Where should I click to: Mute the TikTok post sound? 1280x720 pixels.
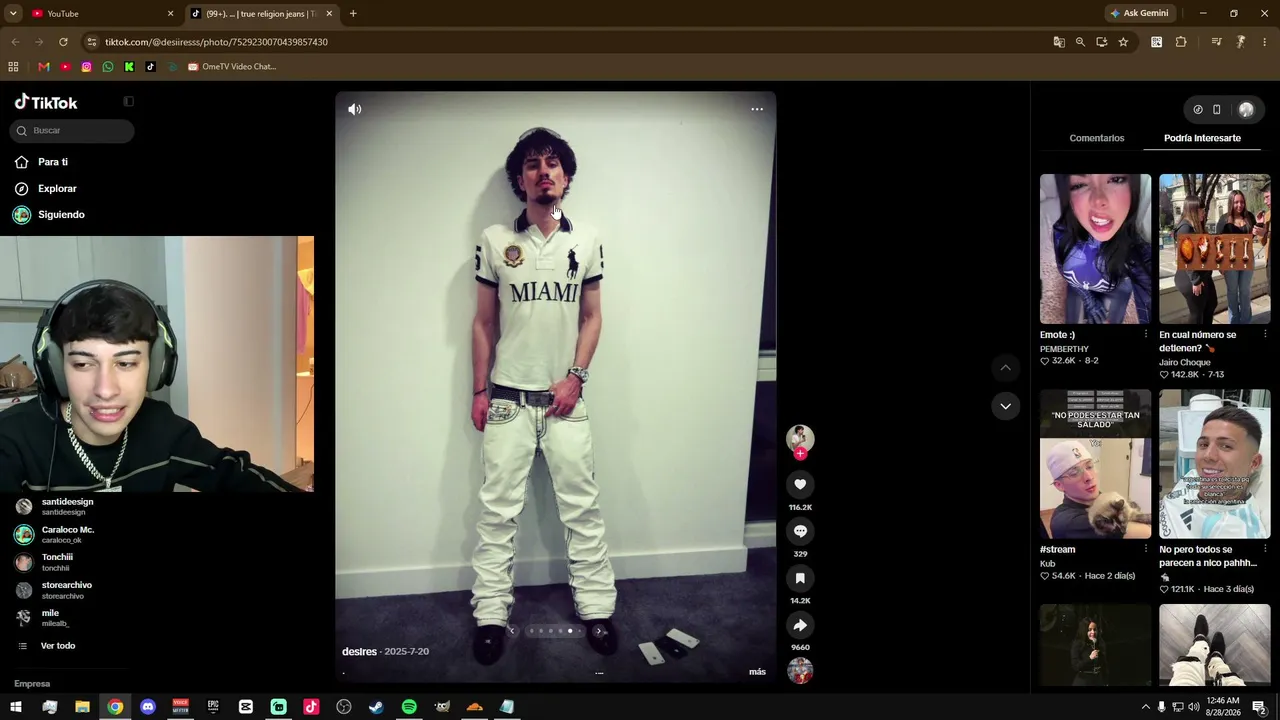(x=354, y=109)
